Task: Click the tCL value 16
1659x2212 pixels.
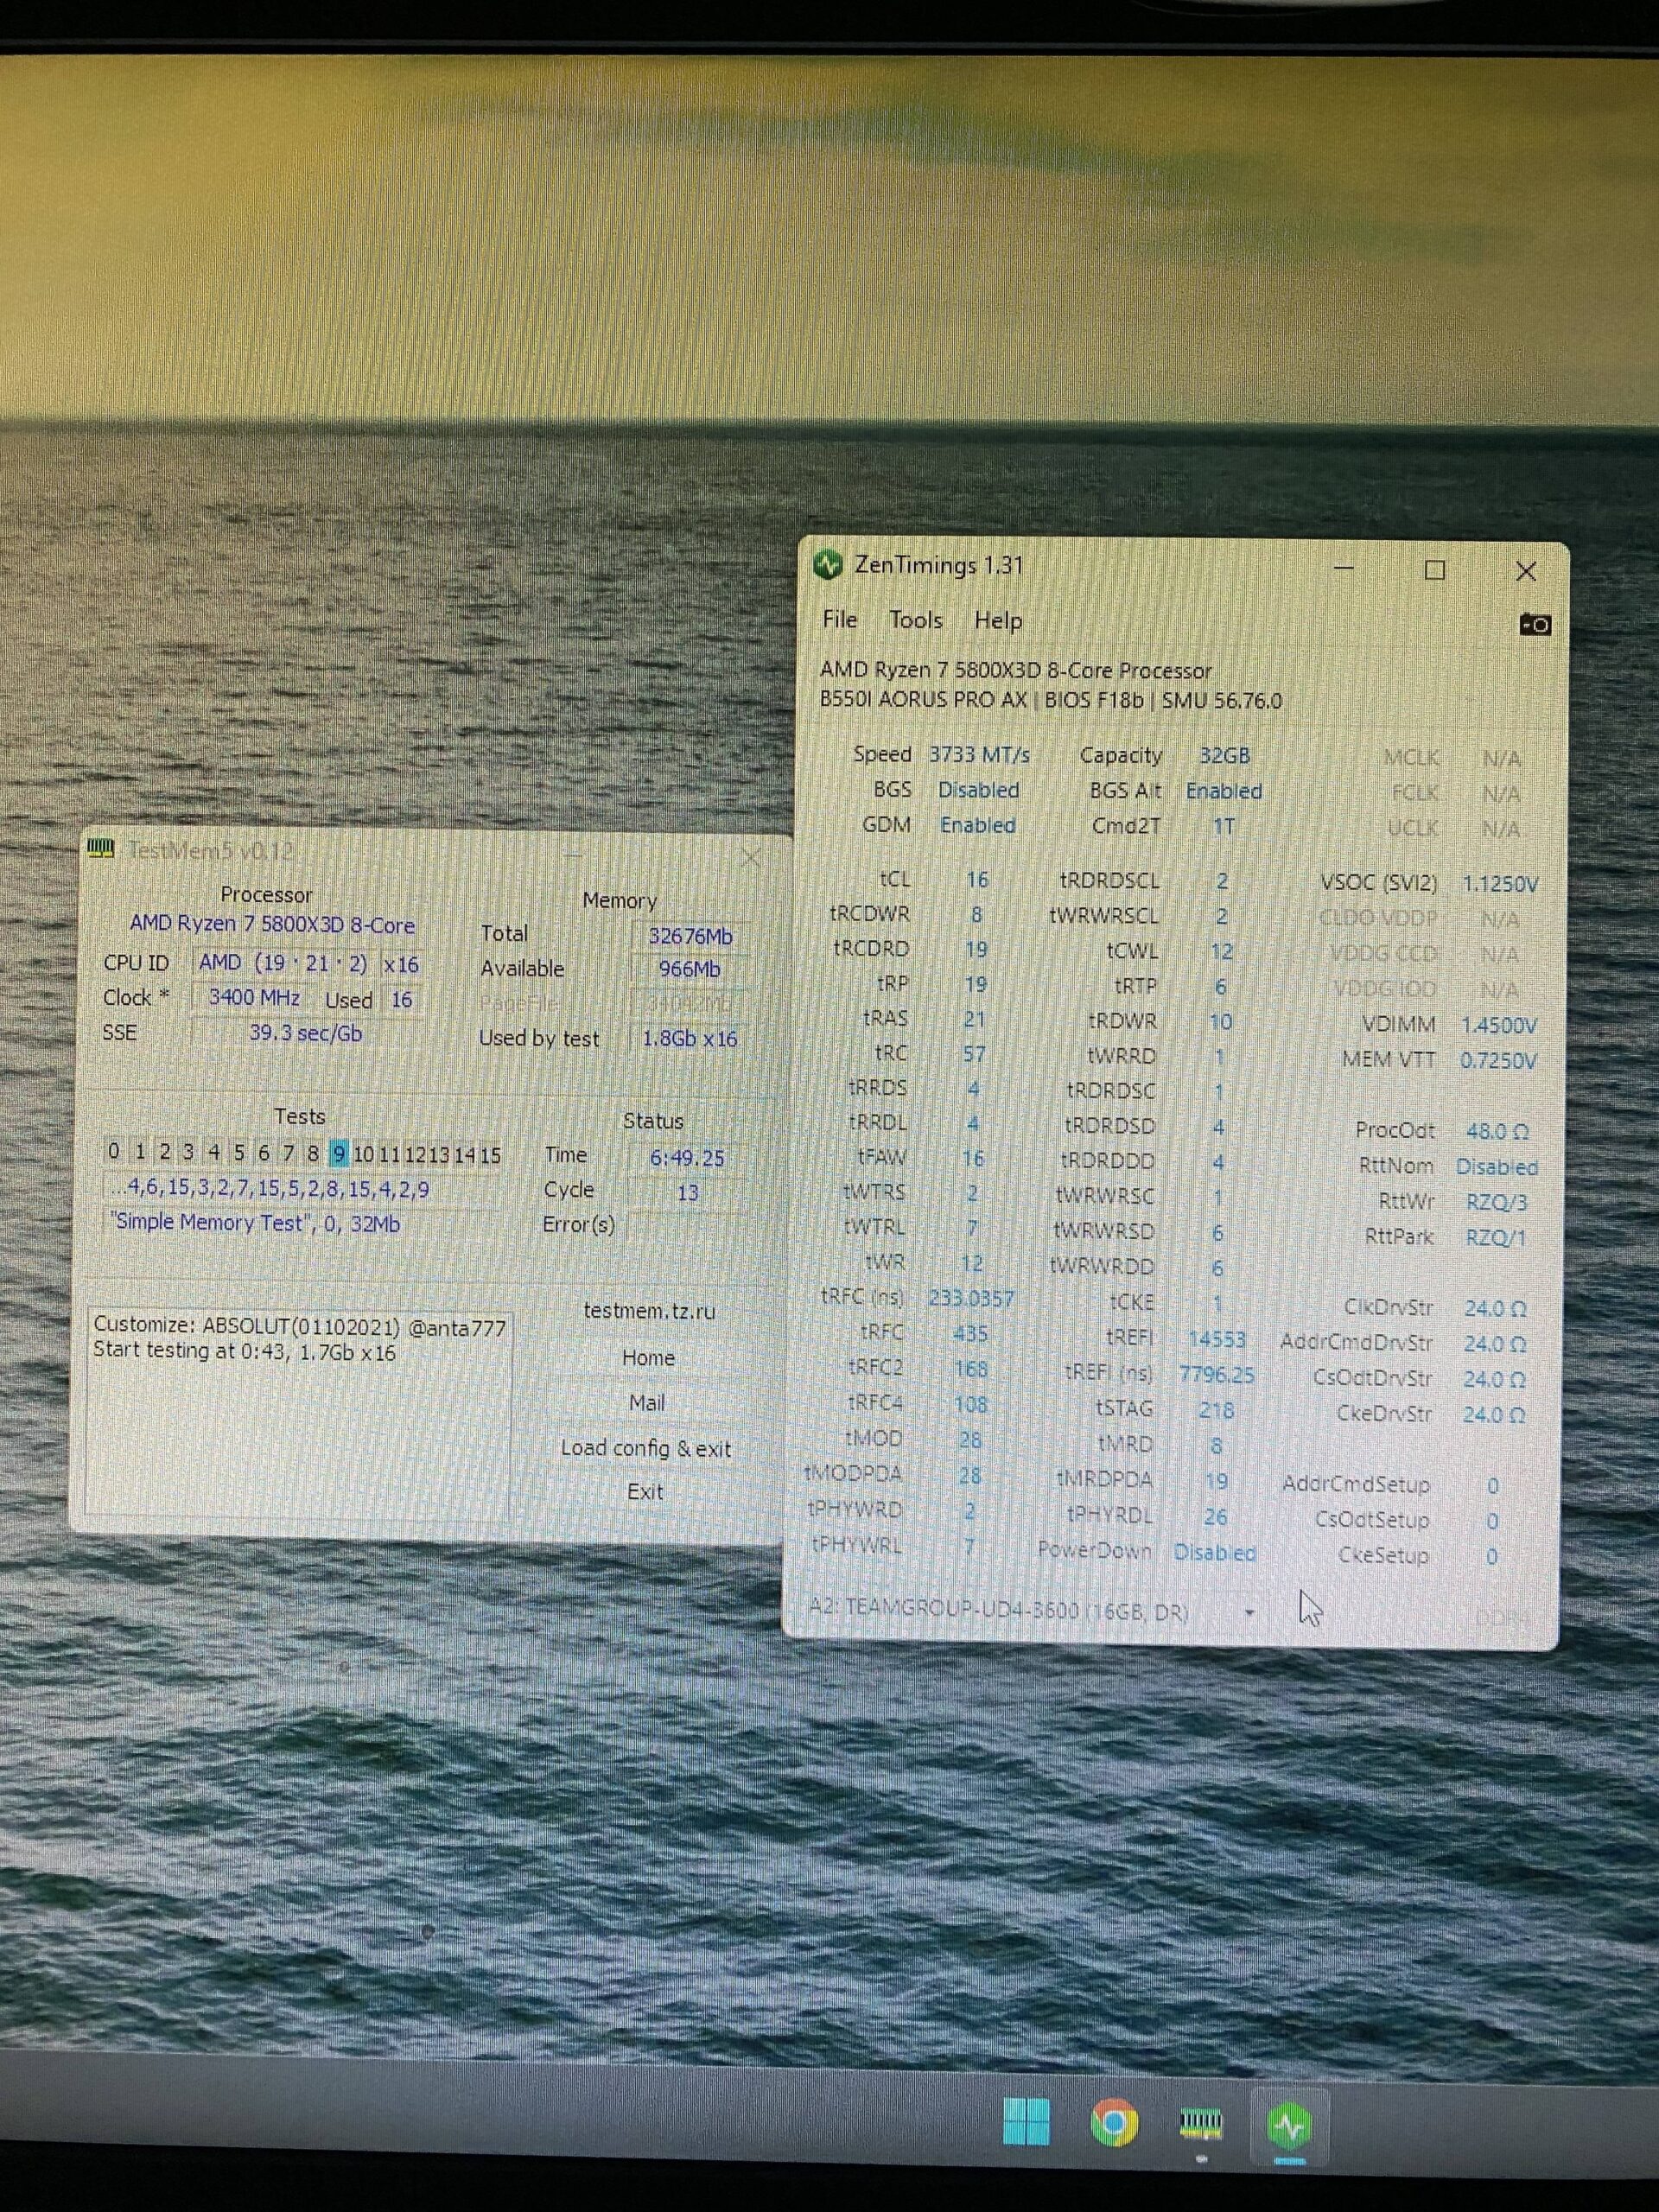Action: point(976,879)
